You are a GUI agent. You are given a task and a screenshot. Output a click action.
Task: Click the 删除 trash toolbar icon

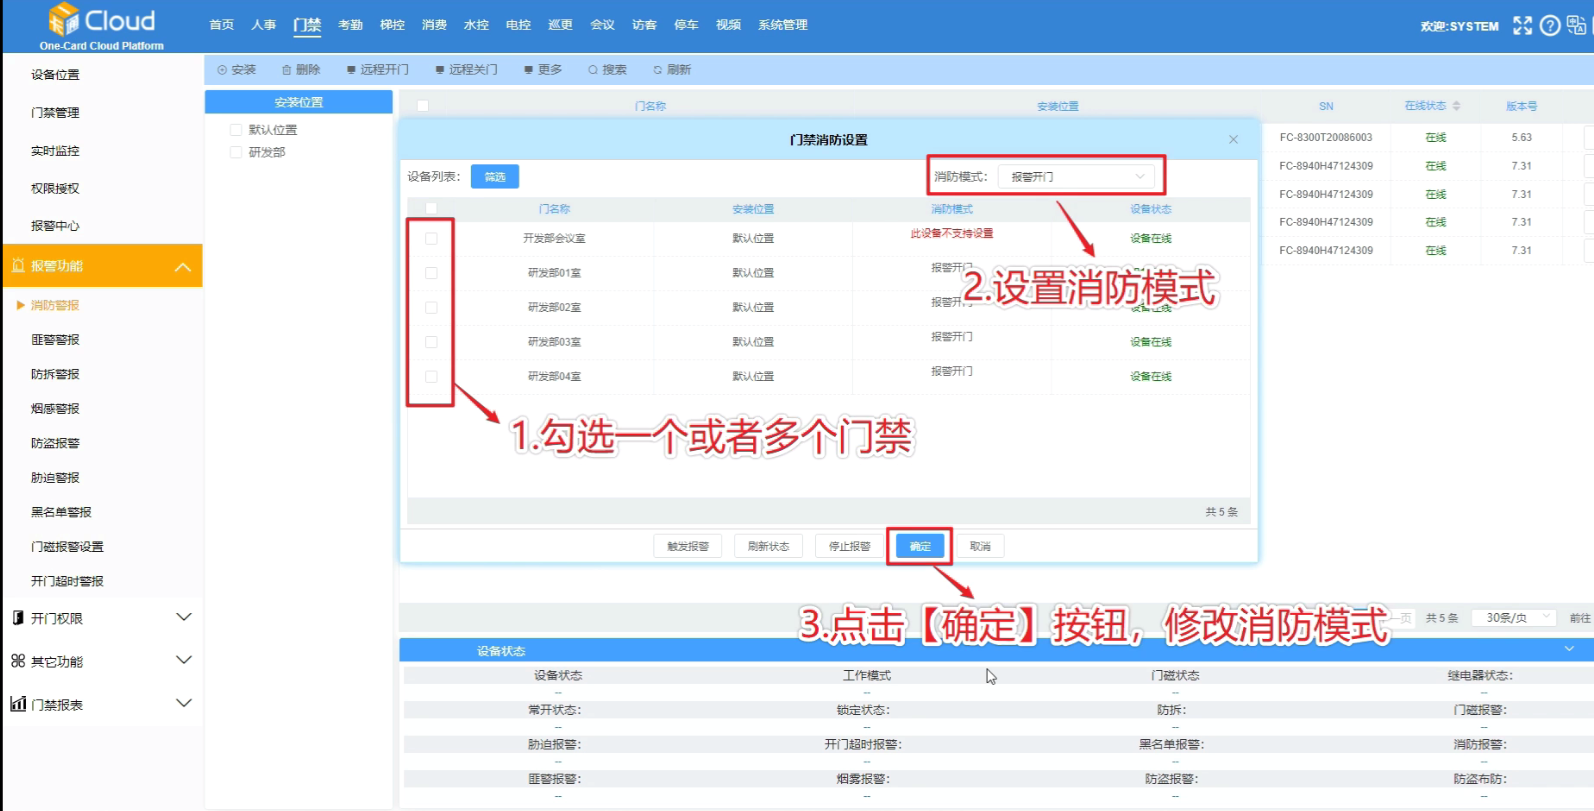tap(287, 70)
